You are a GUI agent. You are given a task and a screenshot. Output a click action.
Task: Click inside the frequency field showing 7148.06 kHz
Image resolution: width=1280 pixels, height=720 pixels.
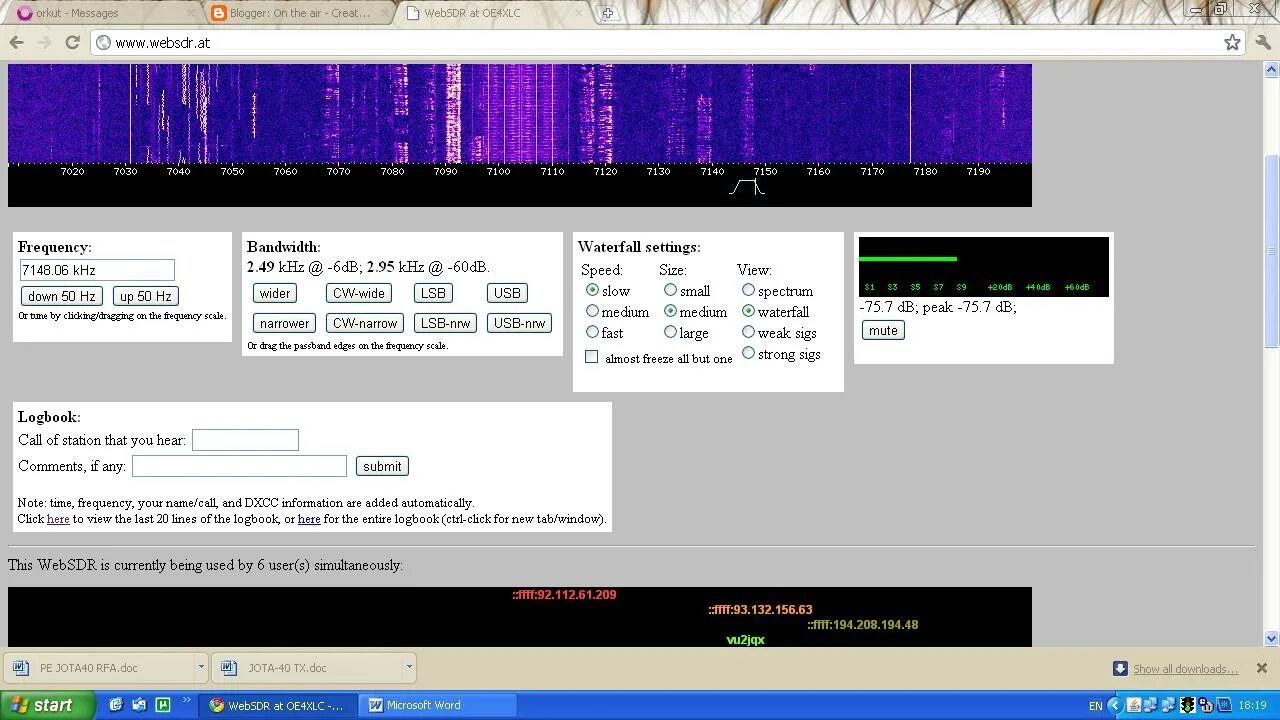tap(96, 270)
